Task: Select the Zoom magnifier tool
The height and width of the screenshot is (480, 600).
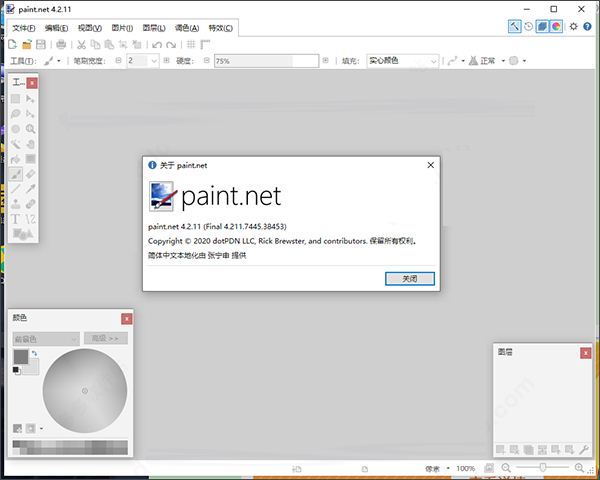Action: click(30, 129)
